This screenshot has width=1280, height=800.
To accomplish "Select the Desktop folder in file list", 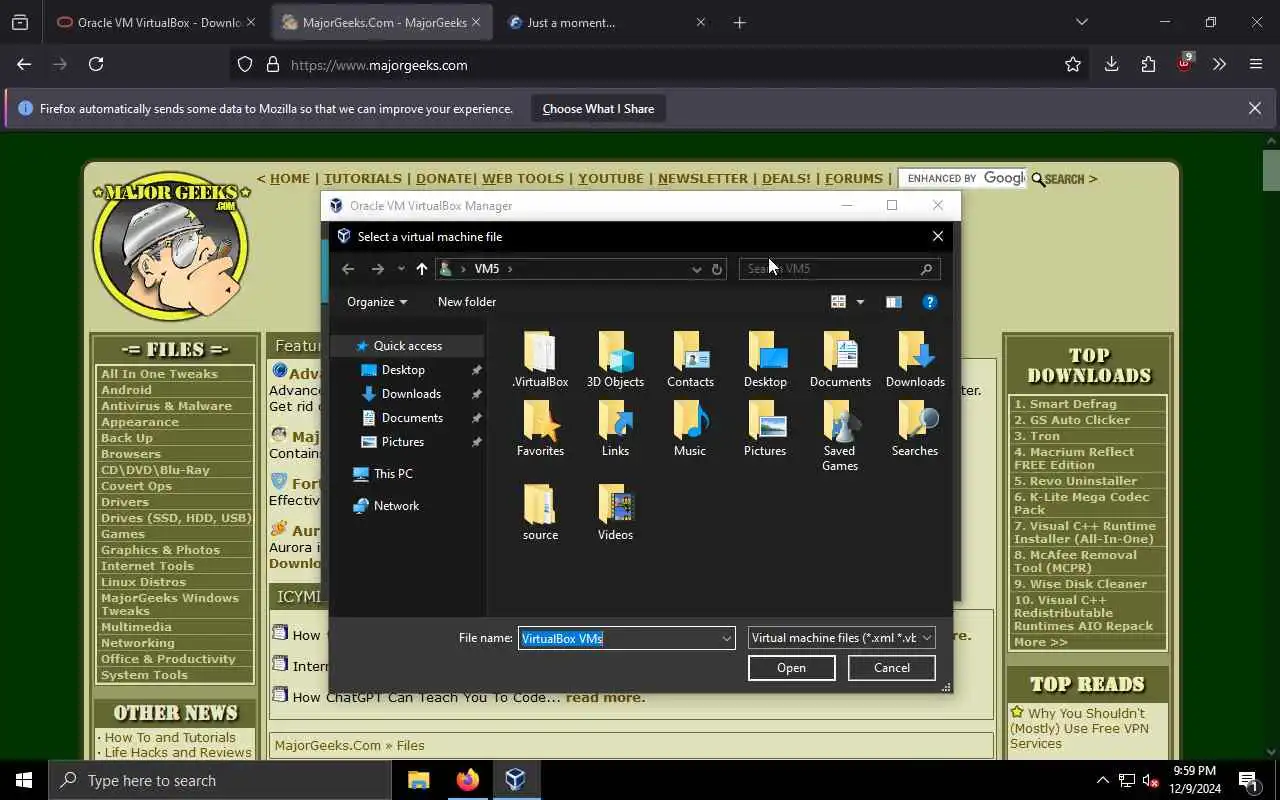I will tap(765, 360).
